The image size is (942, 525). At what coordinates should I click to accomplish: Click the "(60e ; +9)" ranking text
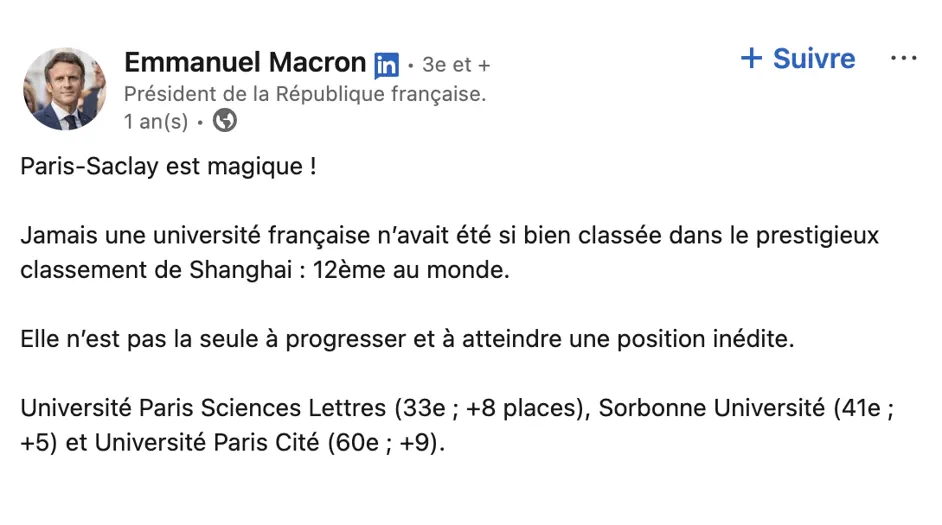[x=383, y=442]
